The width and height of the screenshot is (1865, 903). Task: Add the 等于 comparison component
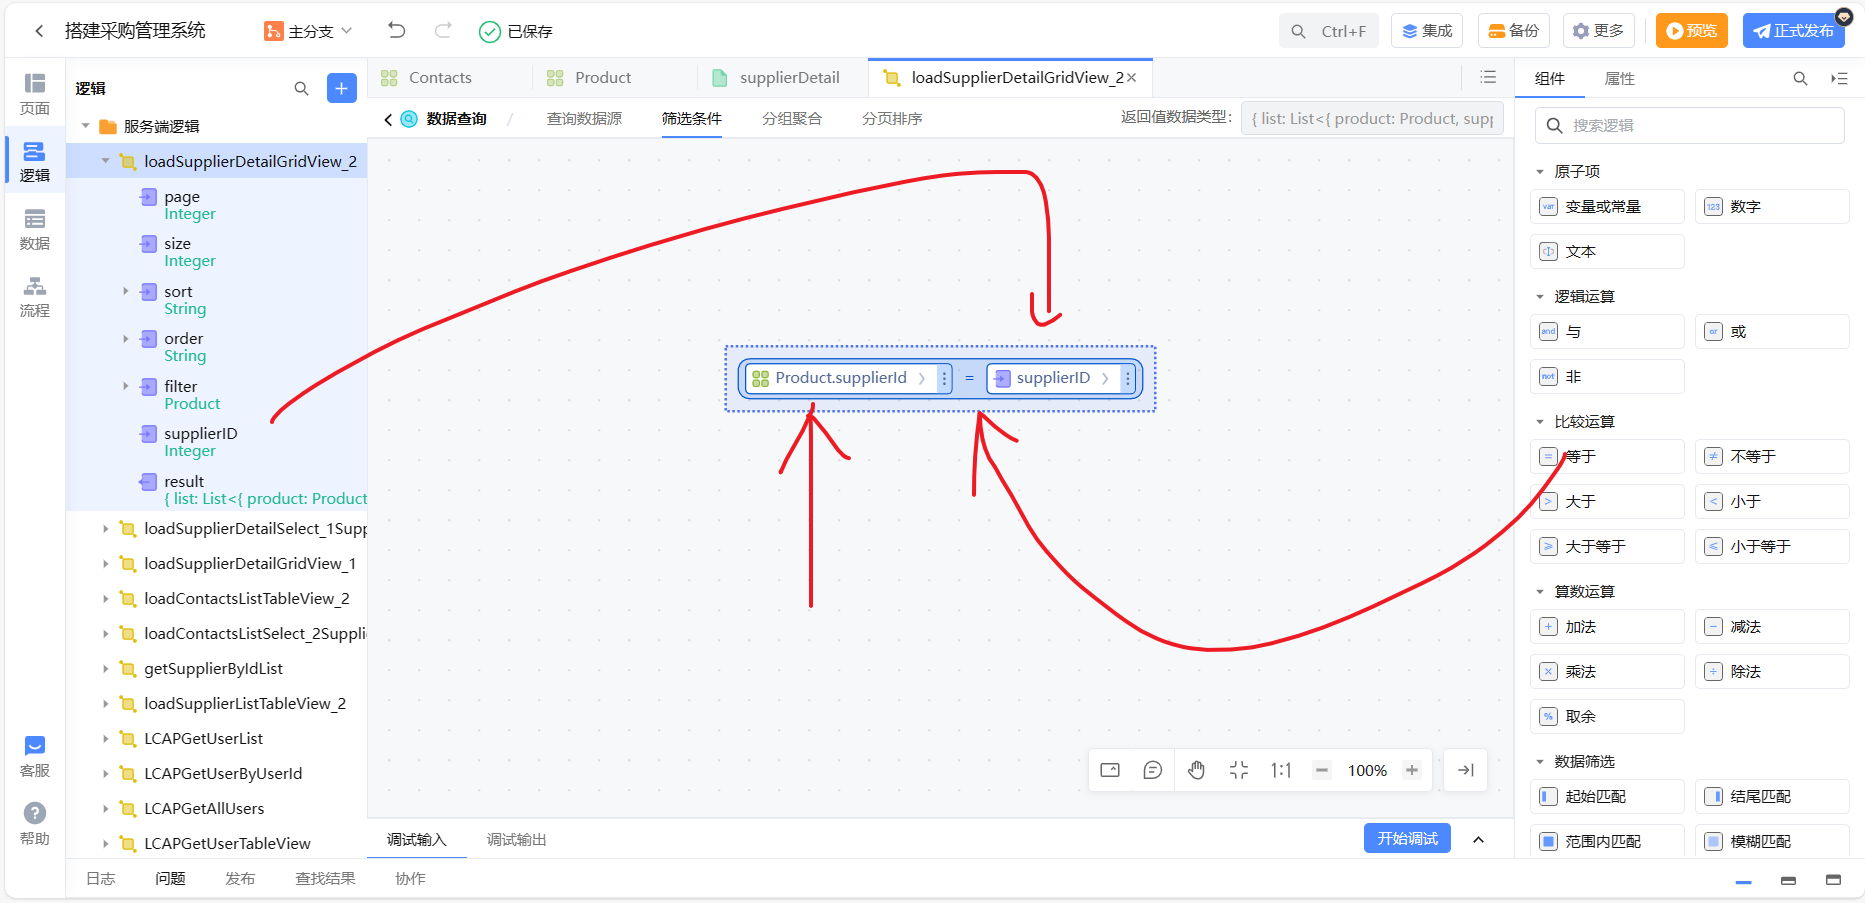point(1607,457)
